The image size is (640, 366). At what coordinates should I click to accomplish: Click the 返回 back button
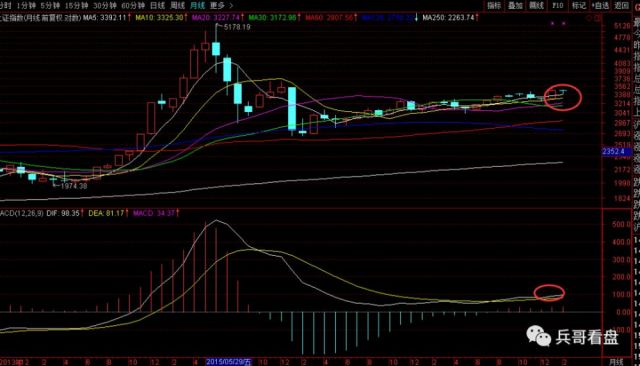(621, 6)
